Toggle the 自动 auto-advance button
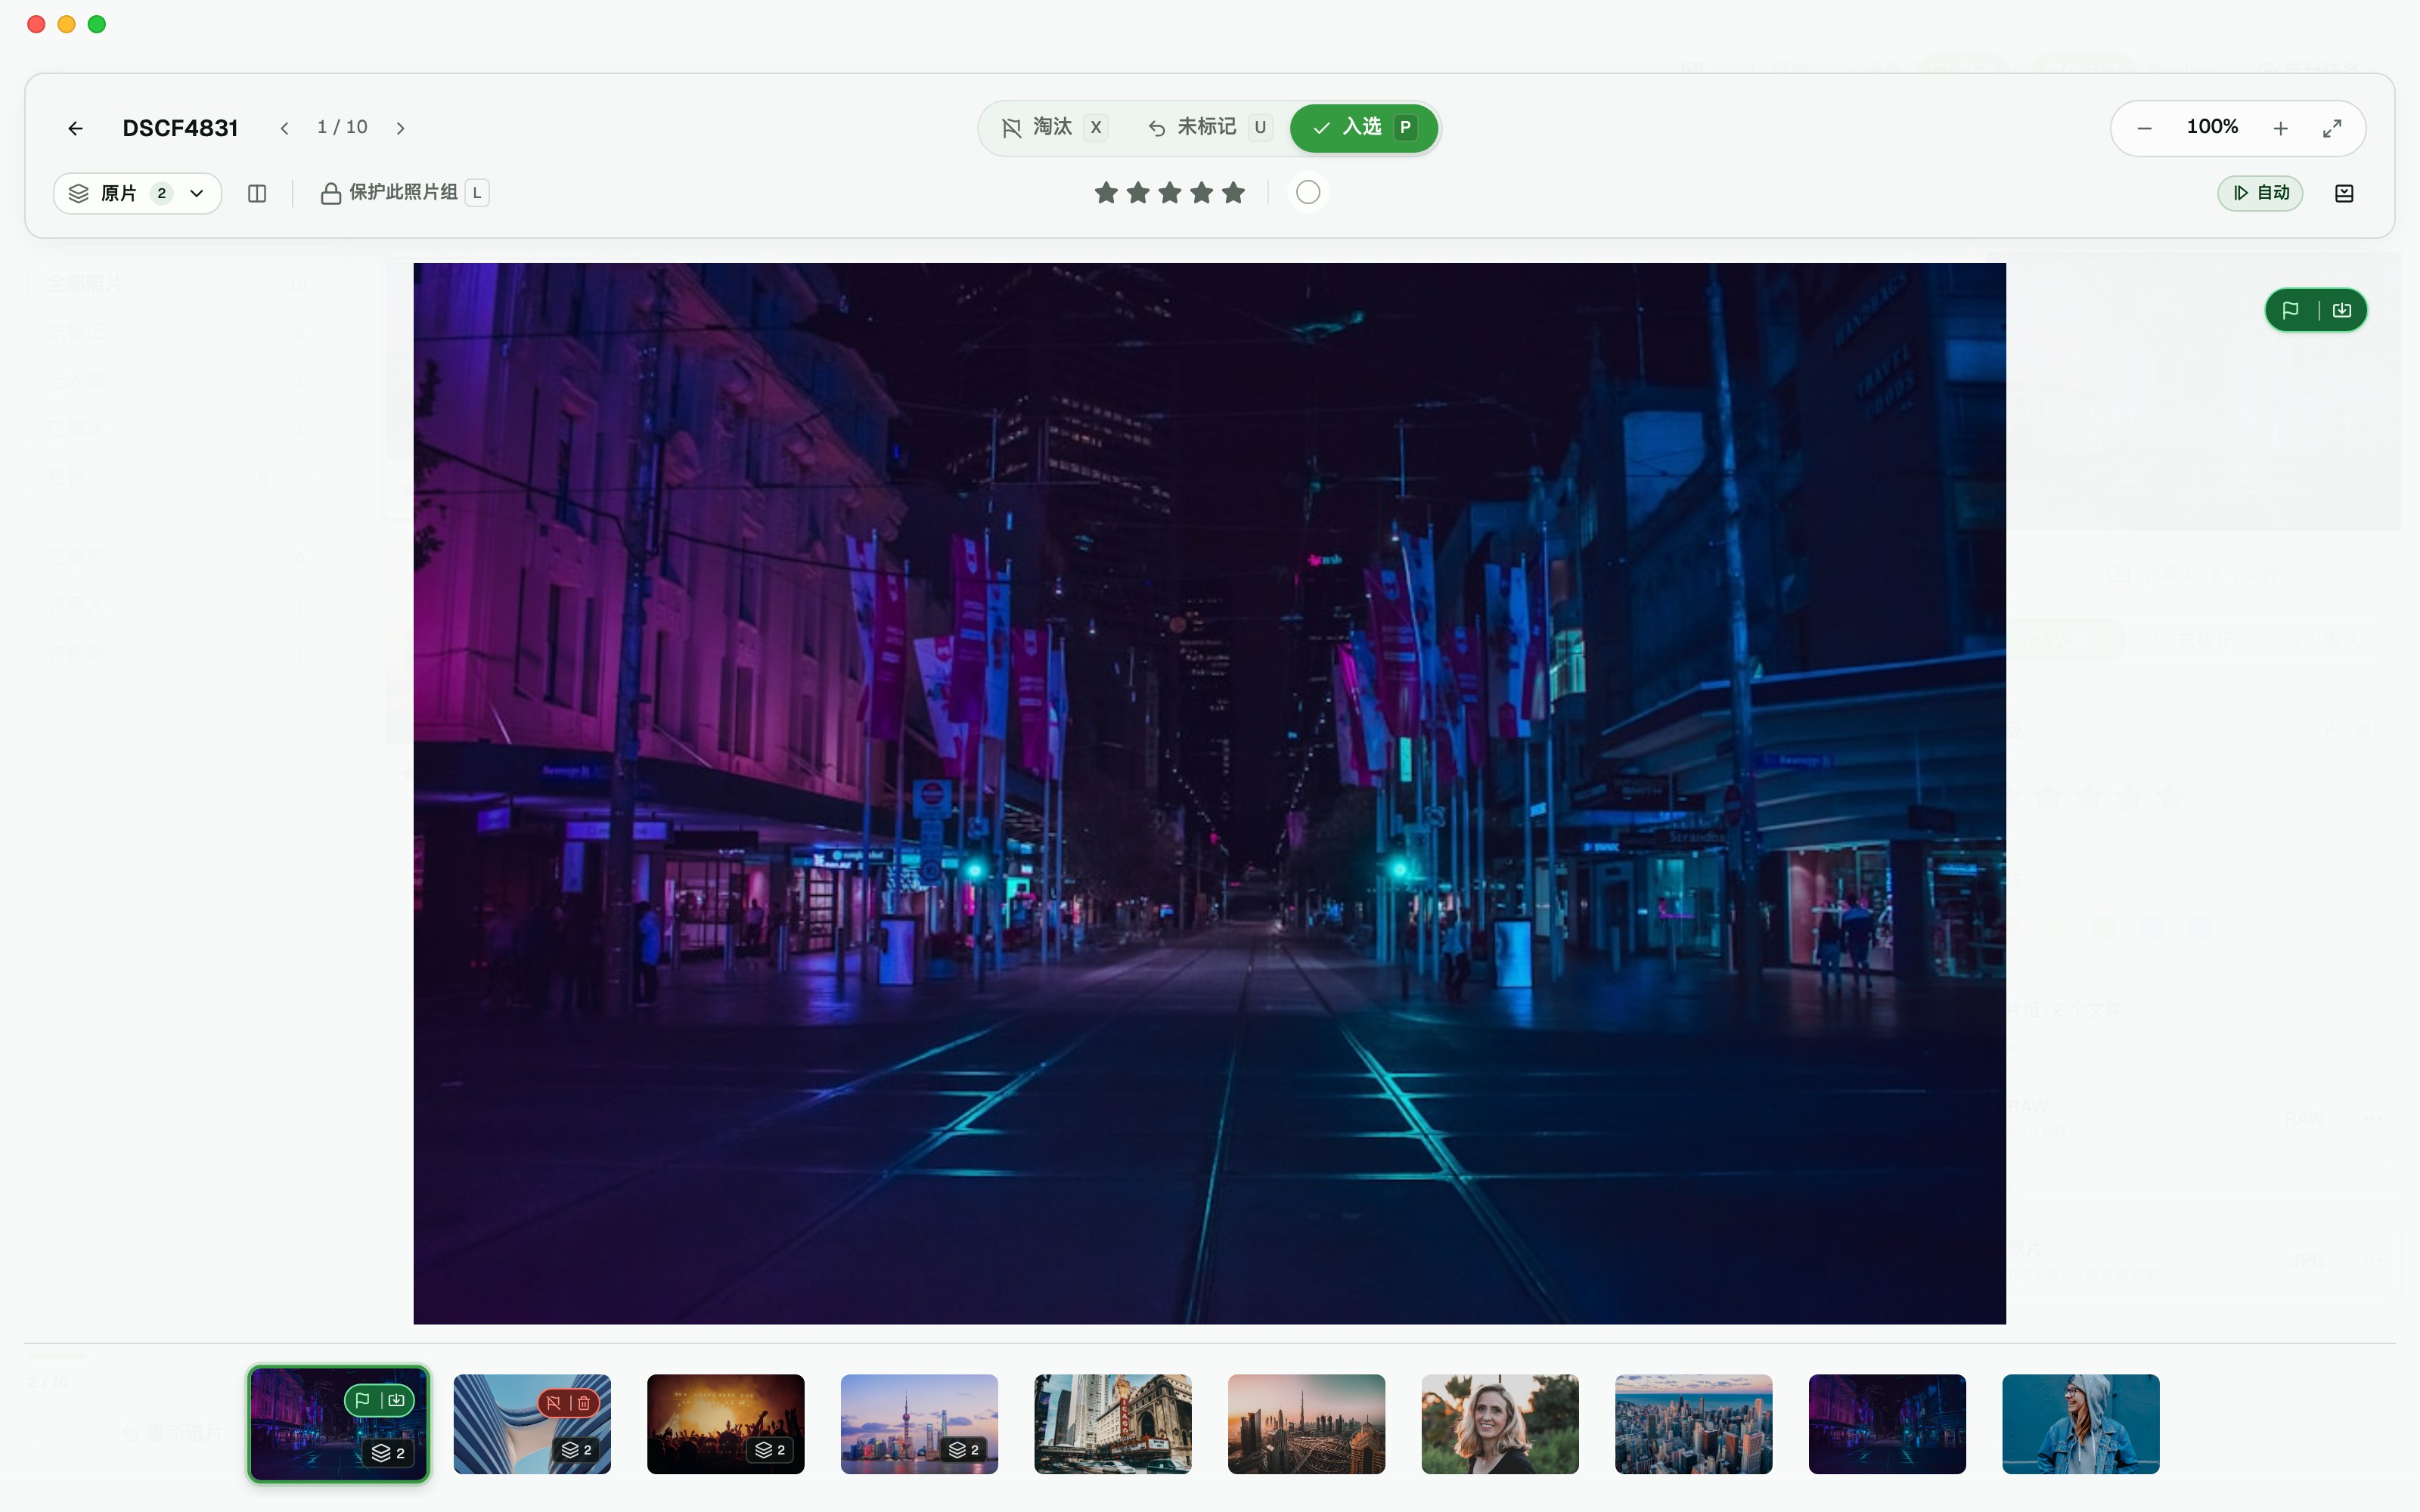This screenshot has height=1512, width=2420. pyautogui.click(x=2260, y=193)
